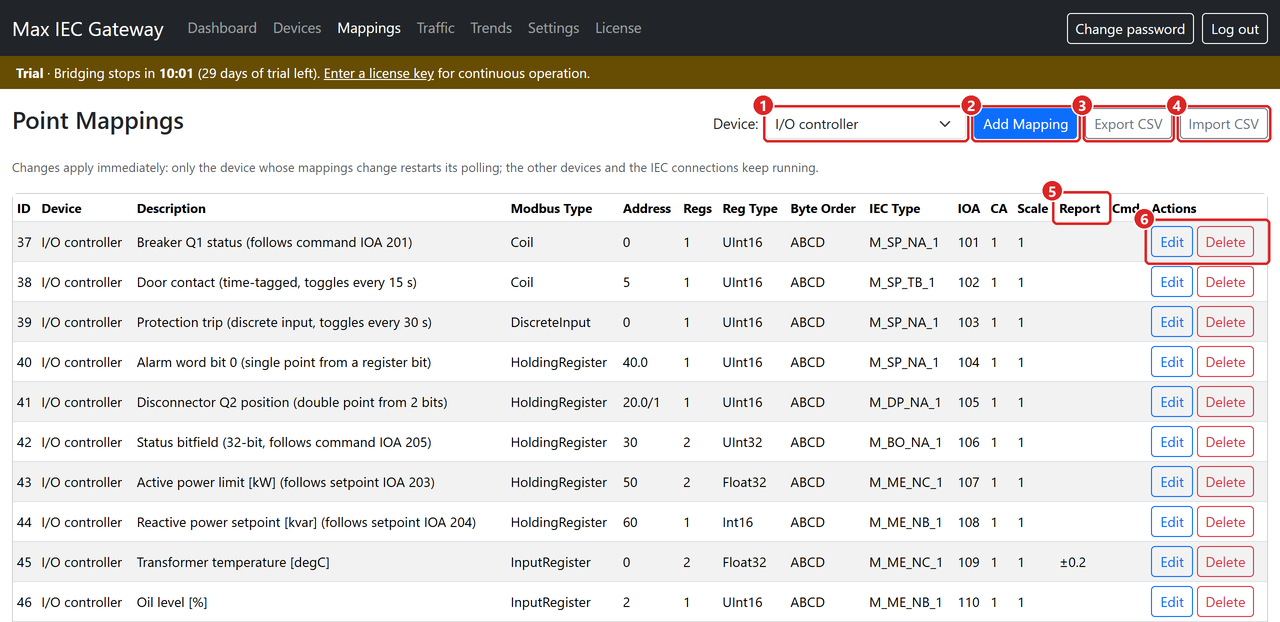Screen dimensions: 1280x622
Task: Follow the Enter a license key link
Action: click(379, 73)
